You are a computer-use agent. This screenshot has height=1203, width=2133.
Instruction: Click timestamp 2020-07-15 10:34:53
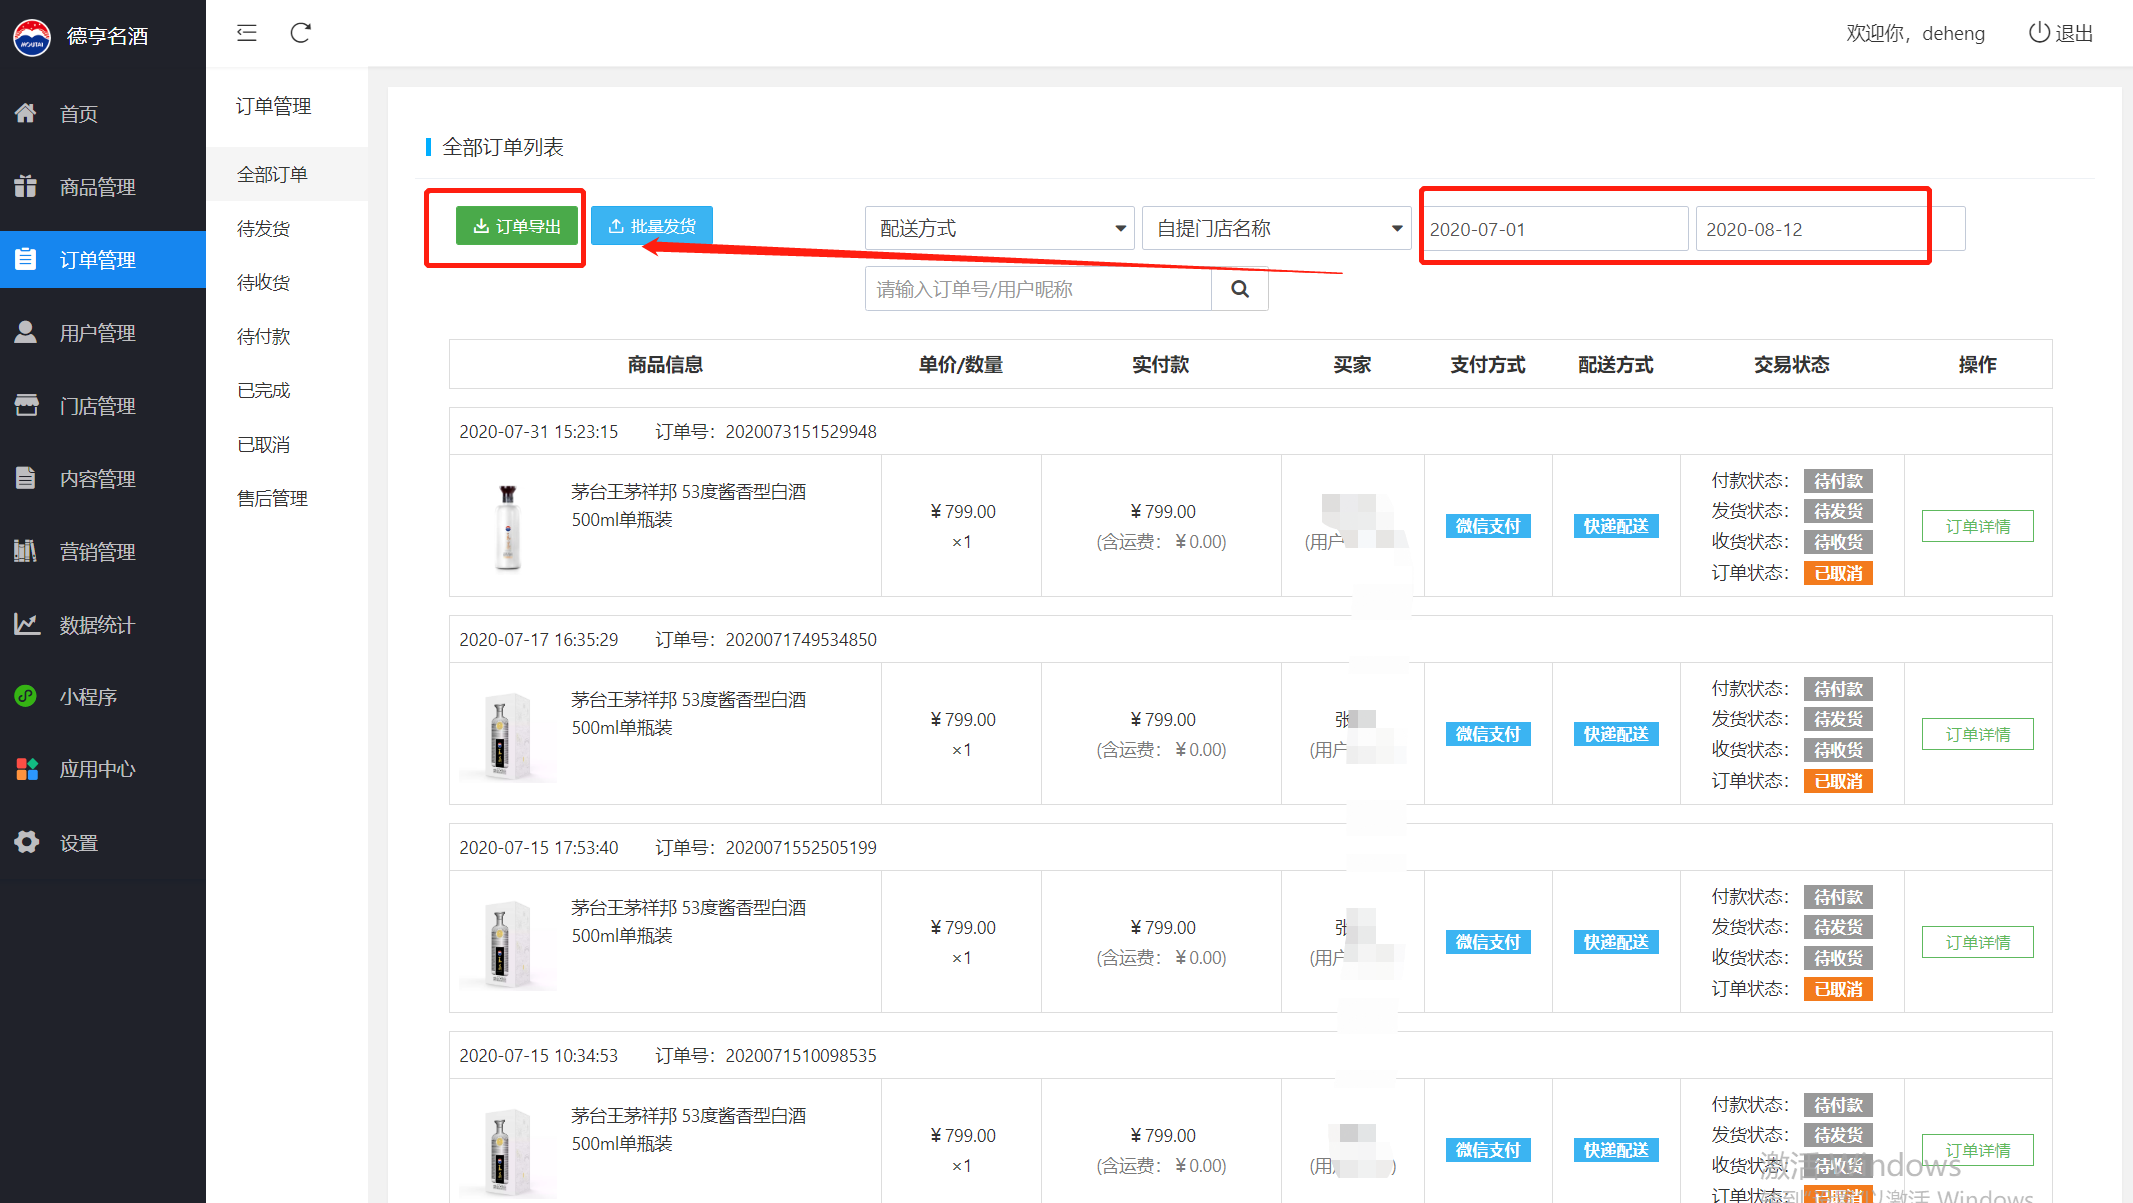pos(539,1056)
